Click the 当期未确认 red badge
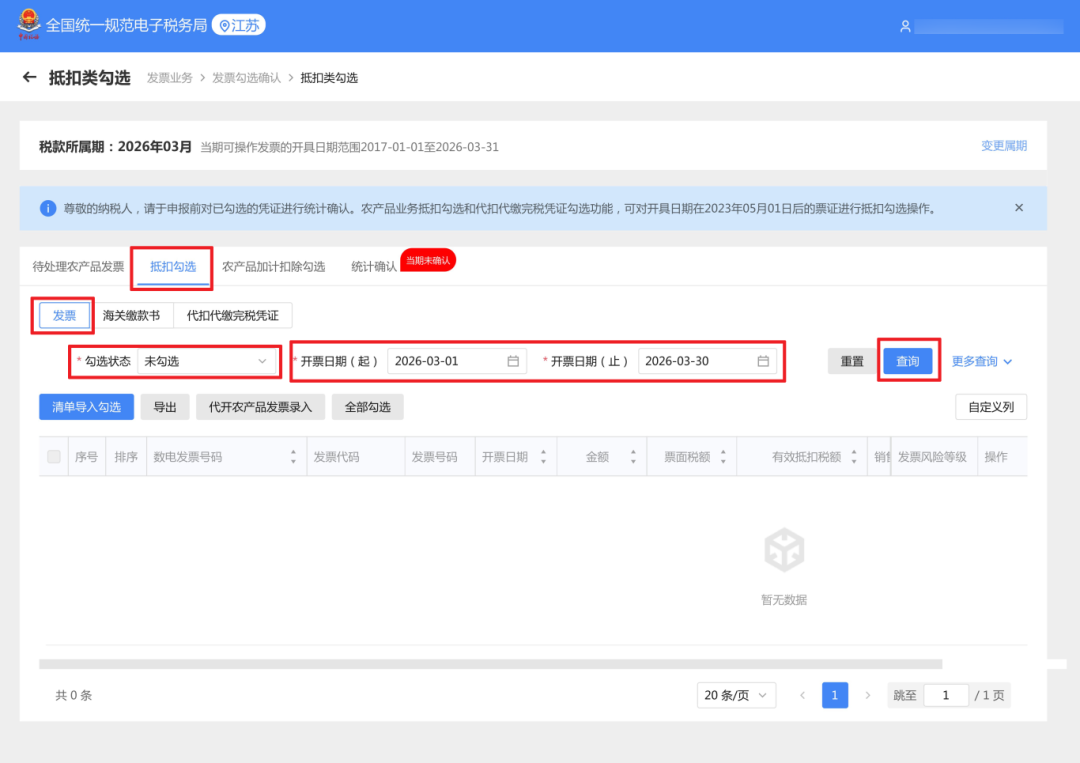 point(428,260)
